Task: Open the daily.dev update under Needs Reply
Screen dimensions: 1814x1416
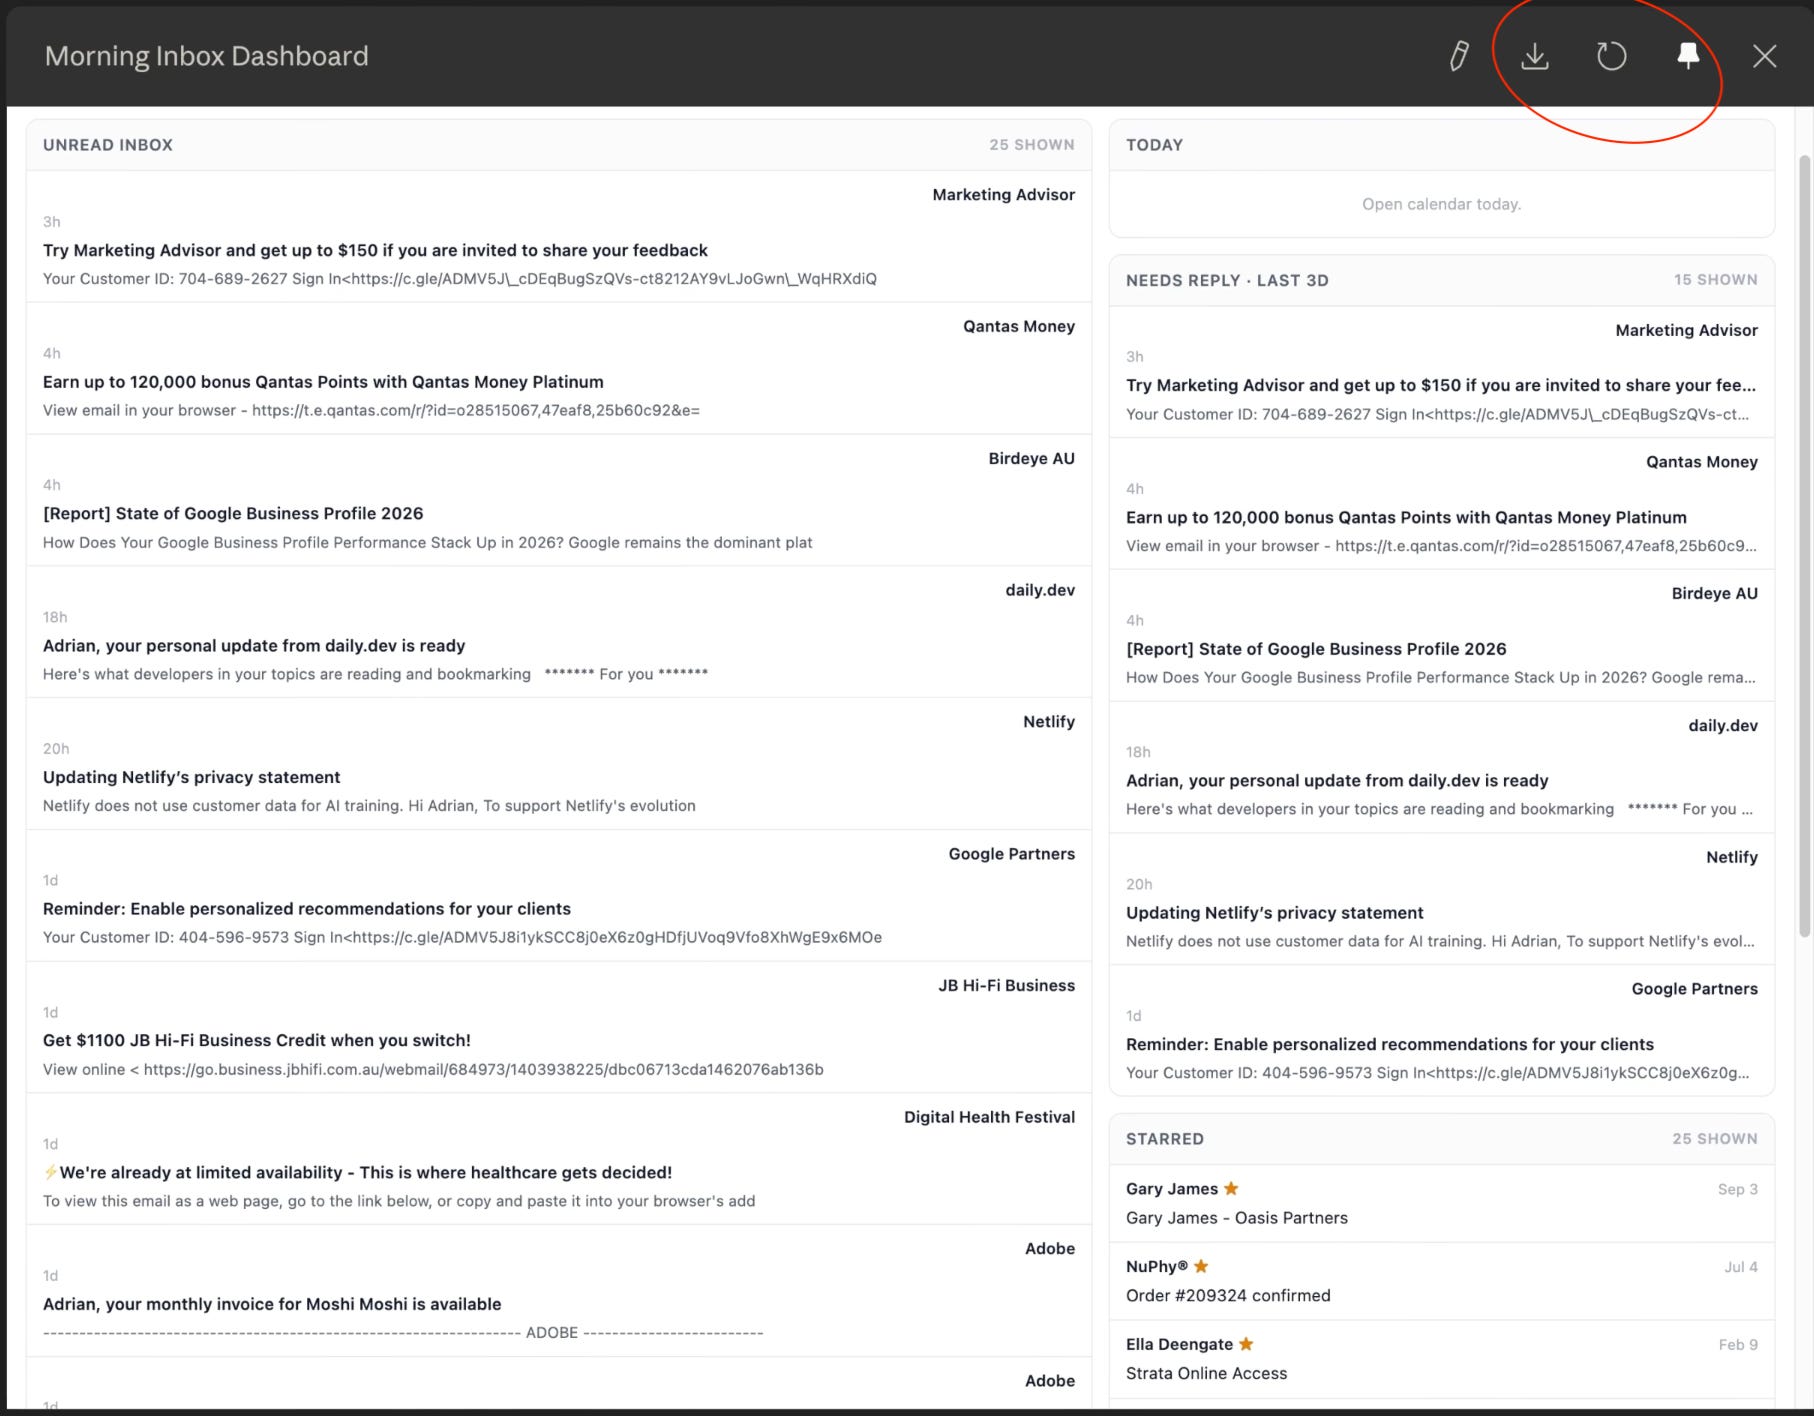Action: pyautogui.click(x=1337, y=781)
